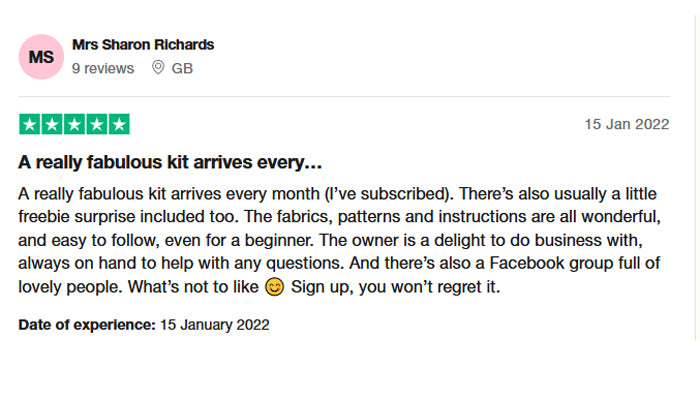The height and width of the screenshot is (400, 700).
Task: Click the GB country label
Action: pyautogui.click(x=182, y=68)
